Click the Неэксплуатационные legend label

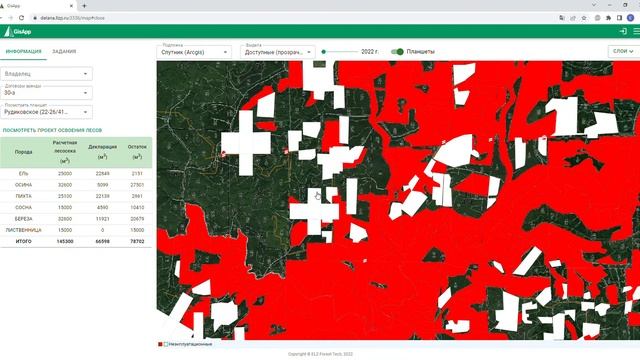[190, 344]
